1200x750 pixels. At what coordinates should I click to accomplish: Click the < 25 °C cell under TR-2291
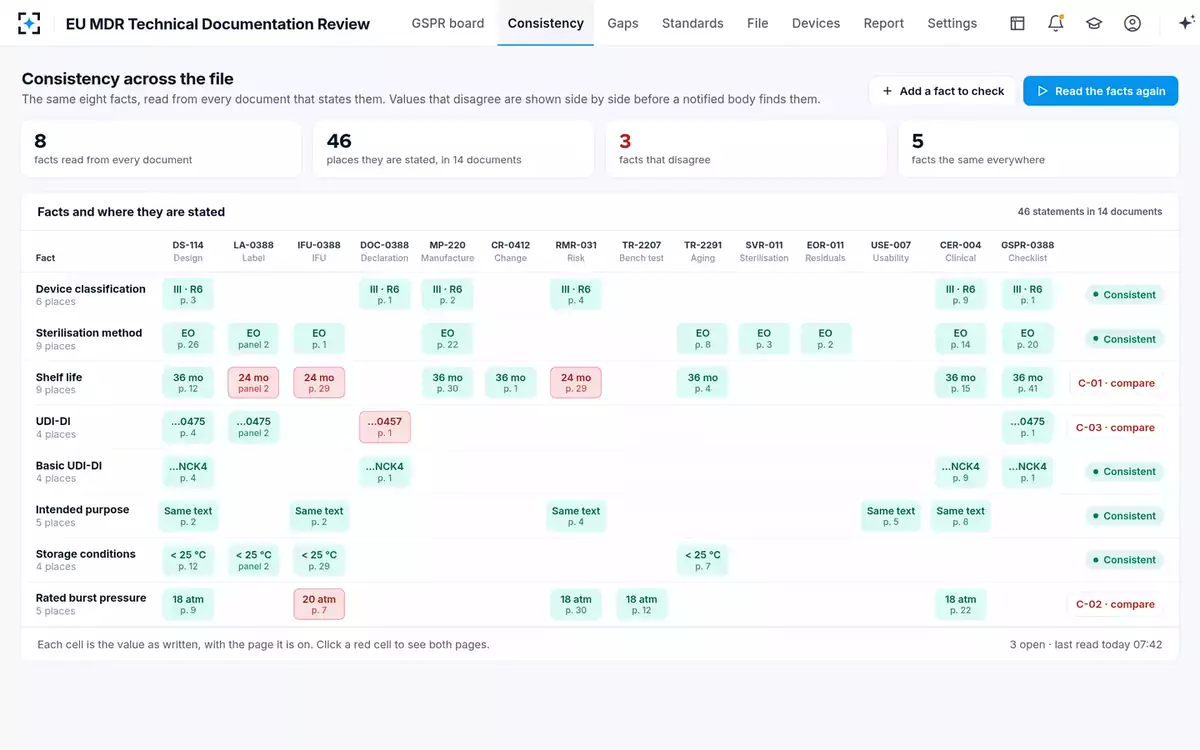point(703,560)
